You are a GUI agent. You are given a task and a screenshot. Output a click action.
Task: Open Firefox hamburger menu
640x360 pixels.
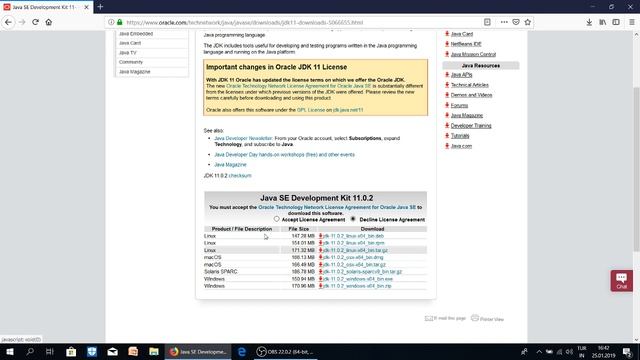[631, 22]
